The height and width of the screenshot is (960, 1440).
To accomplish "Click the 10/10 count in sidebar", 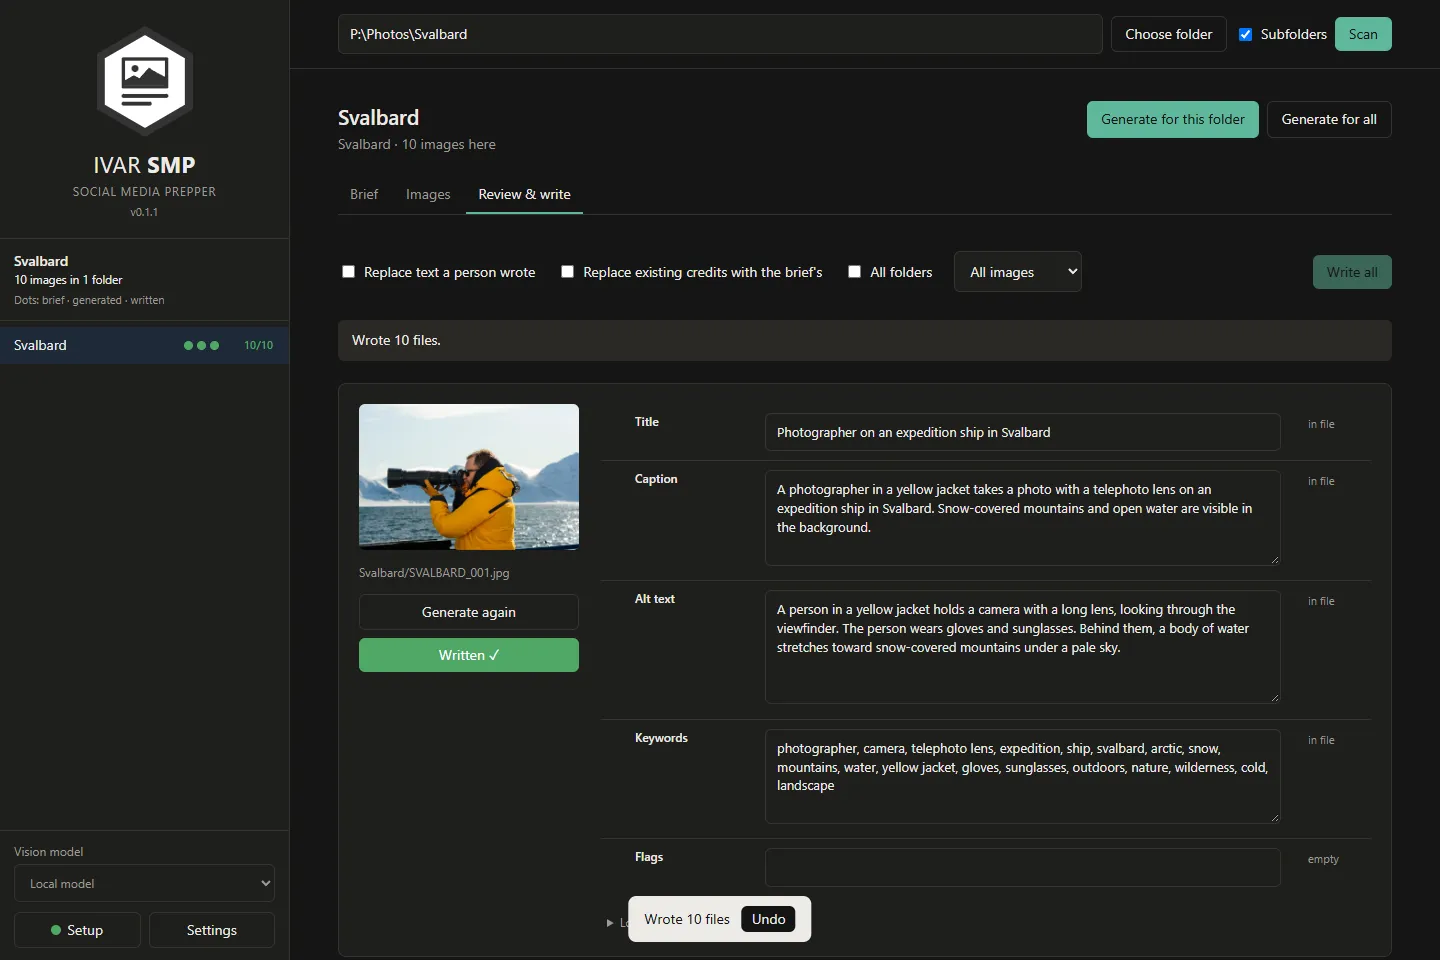I will [259, 345].
